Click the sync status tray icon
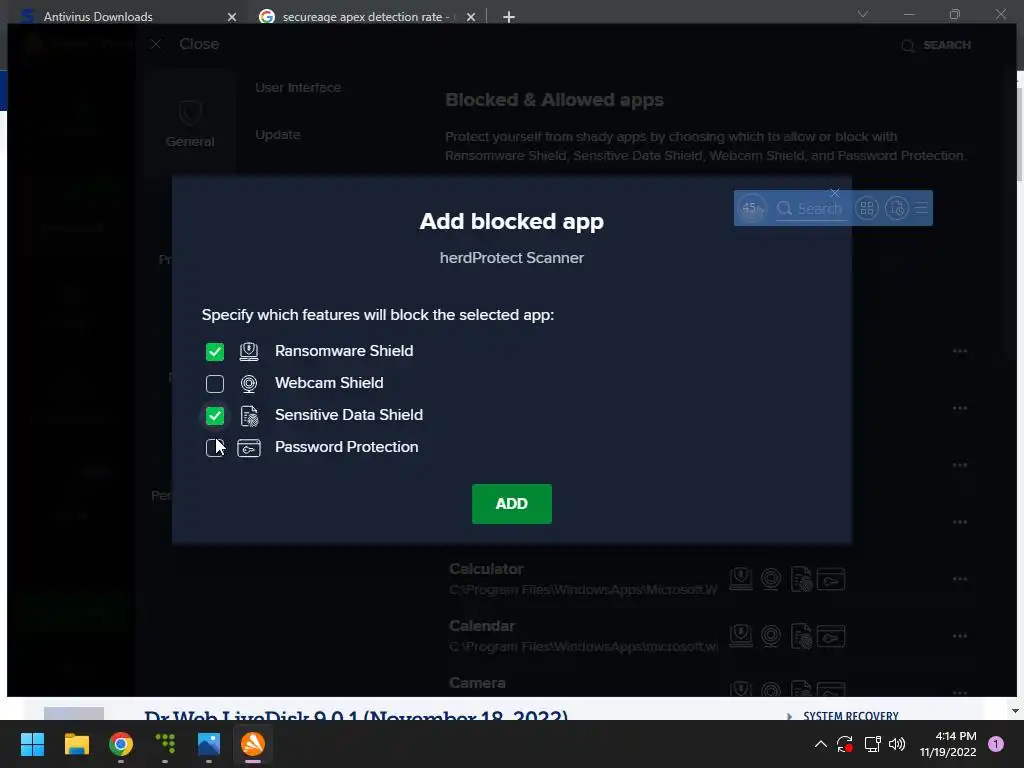The image size is (1024, 768). pyautogui.click(x=845, y=744)
